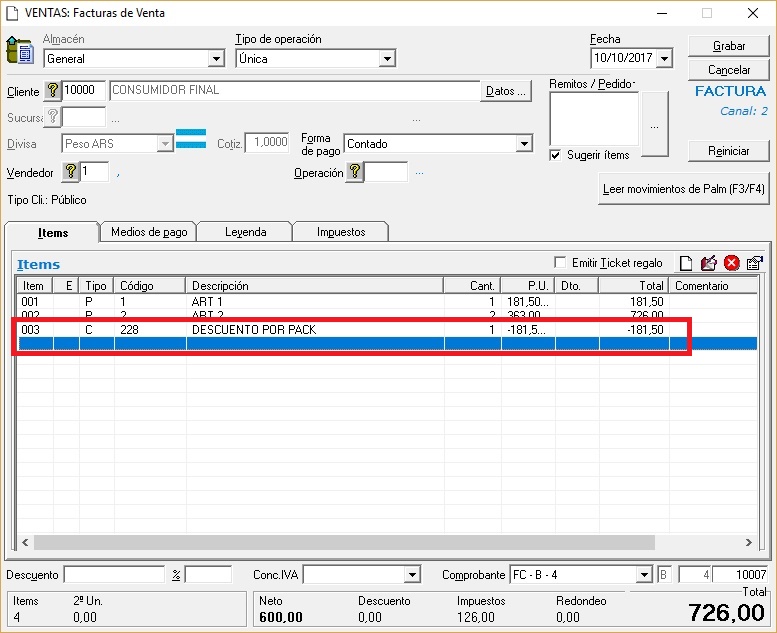Image resolution: width=777 pixels, height=633 pixels.
Task: Open the Comprobante dropdown list
Action: (x=644, y=575)
